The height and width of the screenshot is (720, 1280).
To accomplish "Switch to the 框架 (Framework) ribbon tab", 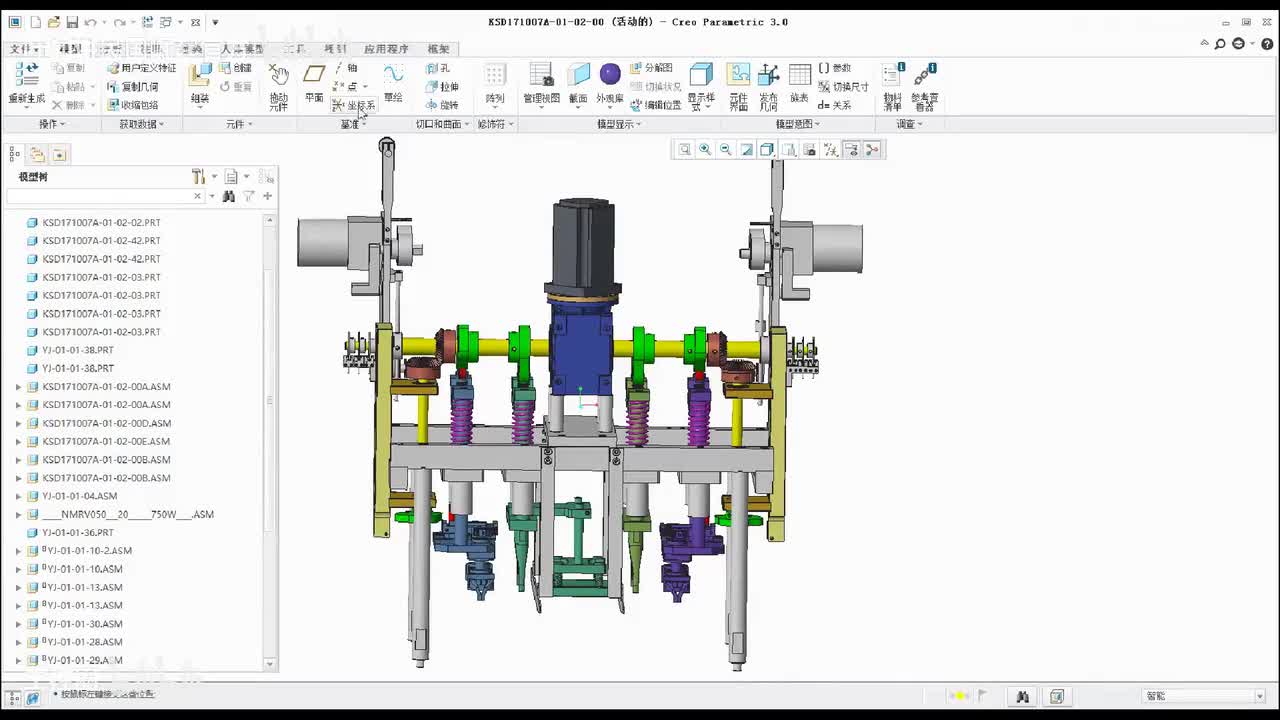I will click(438, 48).
